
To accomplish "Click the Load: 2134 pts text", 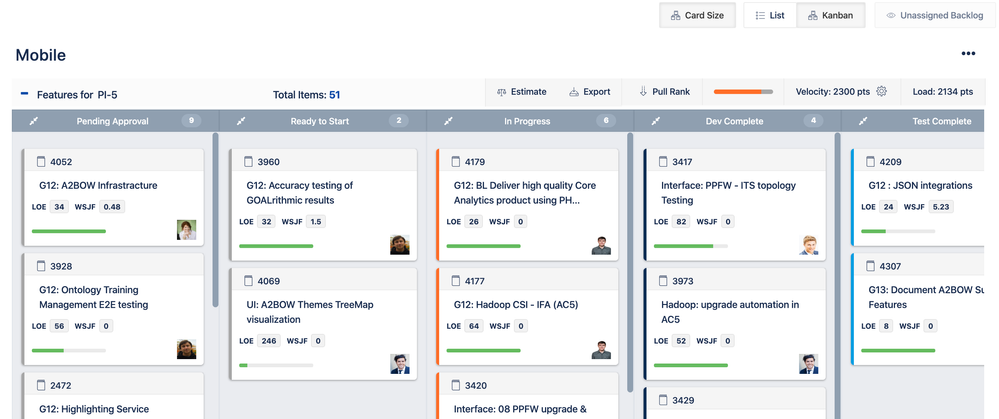I will 943,92.
